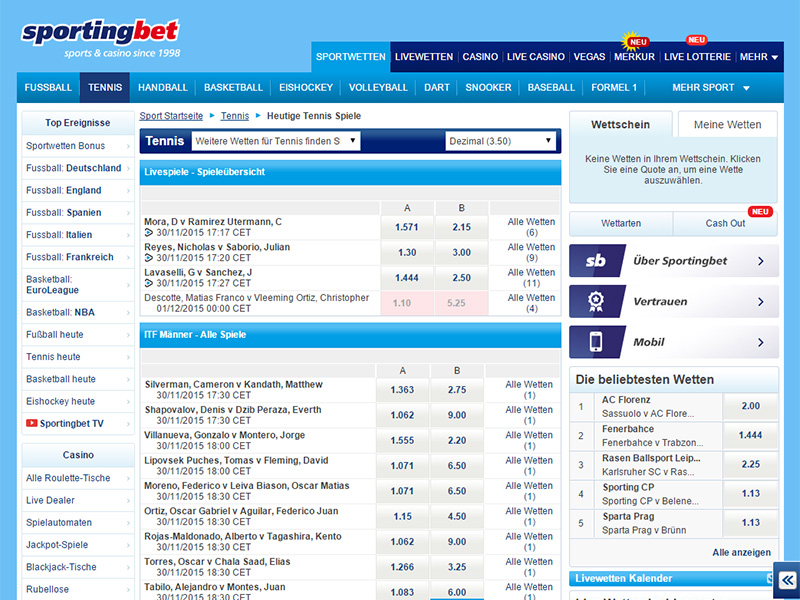This screenshot has width=800, height=600.
Task: Pick AC Florenz at odds 2.00
Action: click(751, 406)
